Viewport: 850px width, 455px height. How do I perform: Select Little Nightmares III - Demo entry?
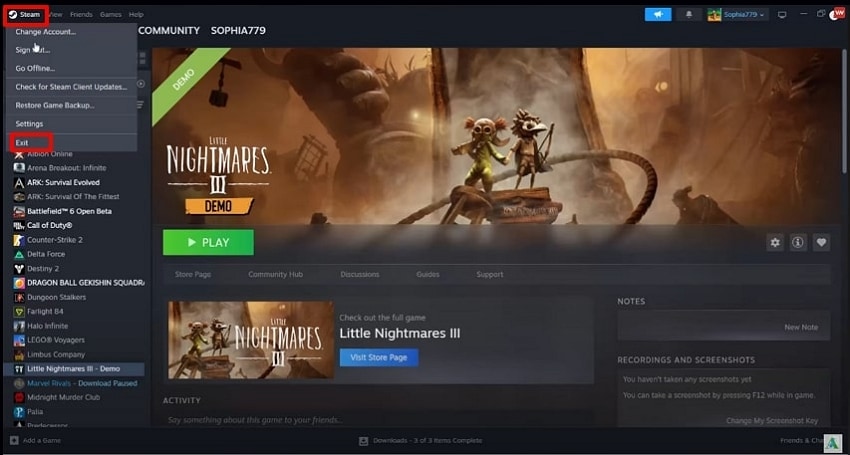(x=74, y=369)
